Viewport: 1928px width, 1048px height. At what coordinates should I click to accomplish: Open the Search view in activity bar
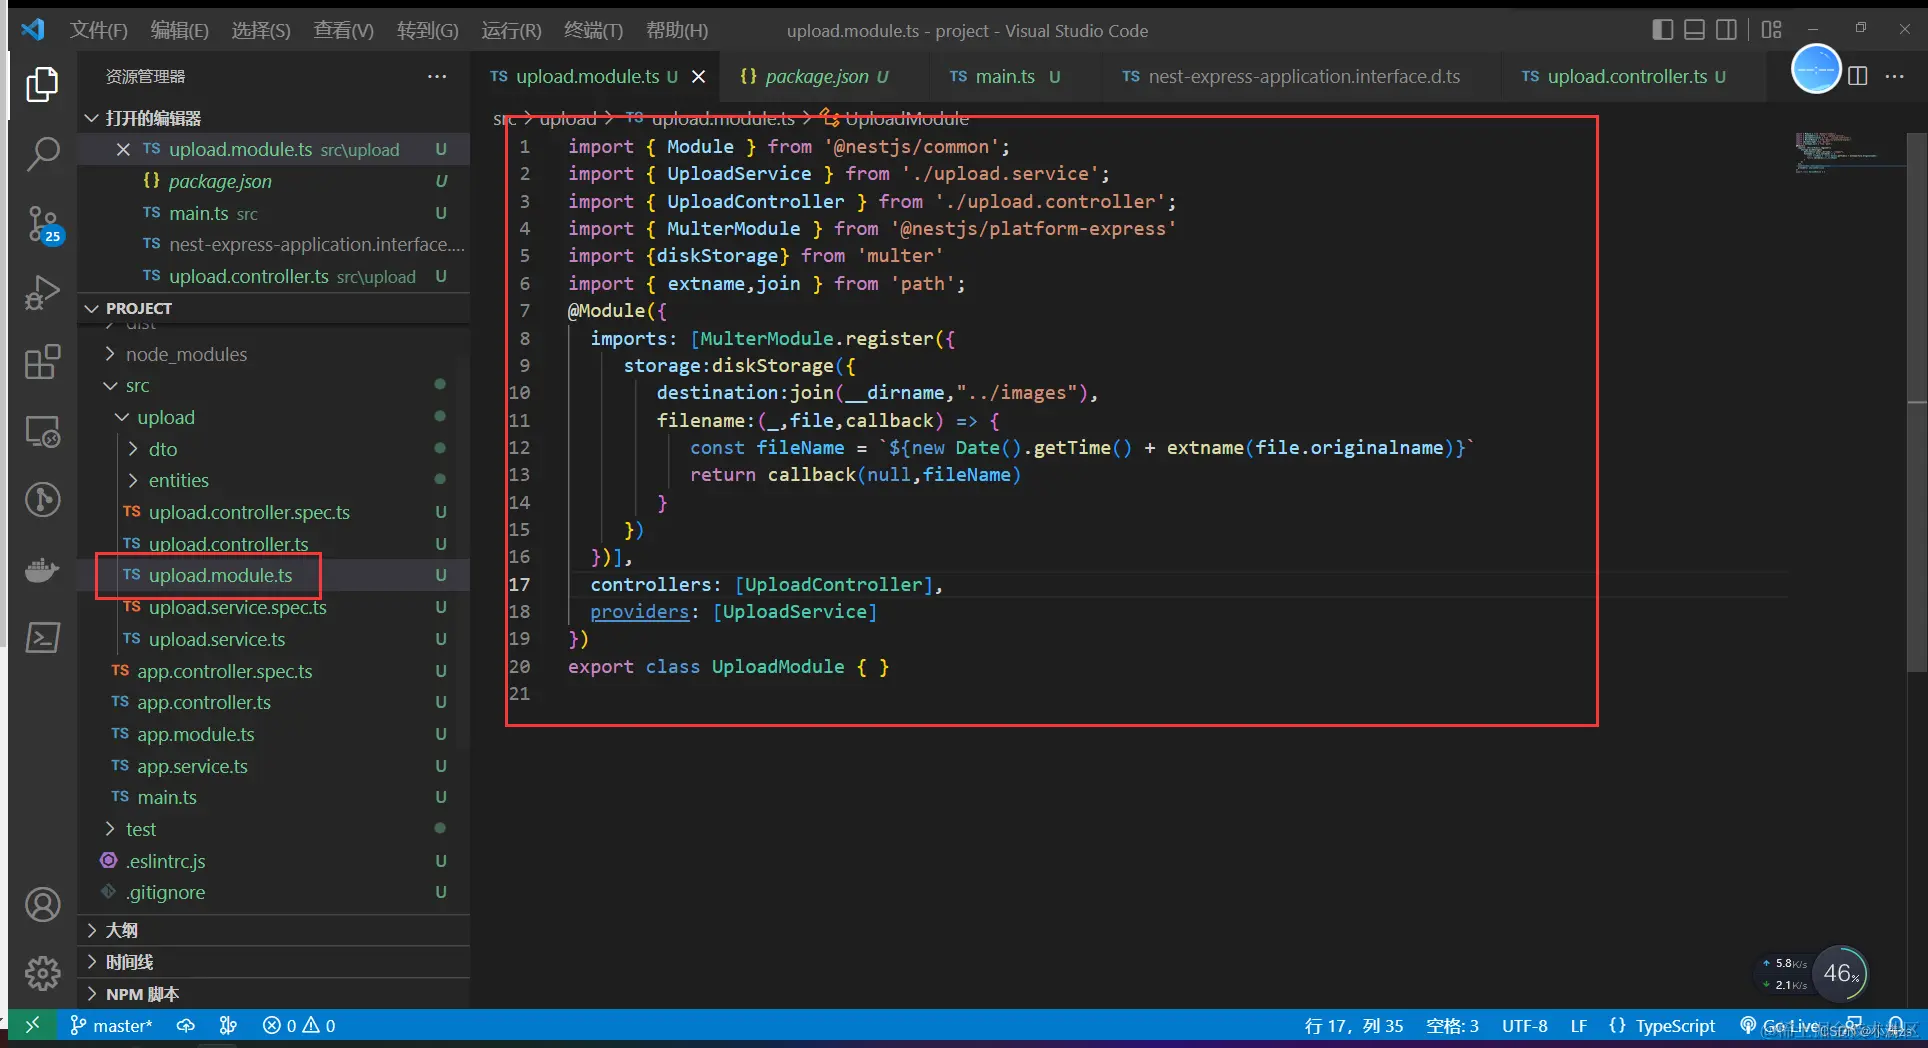pyautogui.click(x=42, y=153)
